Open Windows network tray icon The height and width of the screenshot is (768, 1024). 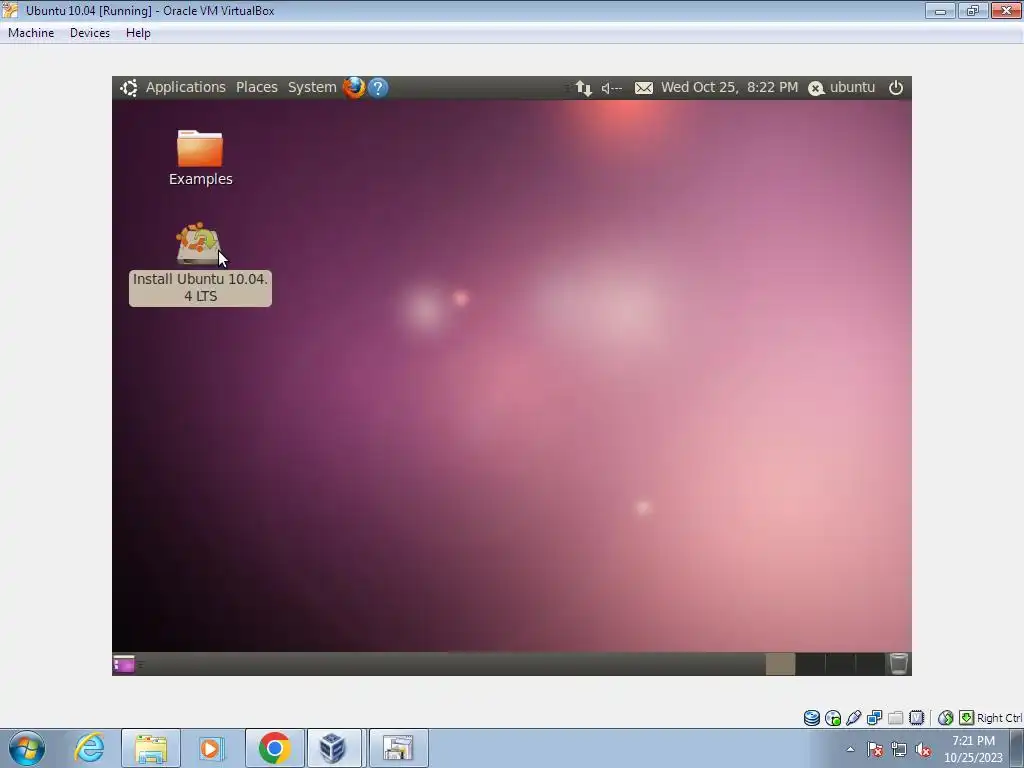(899, 750)
